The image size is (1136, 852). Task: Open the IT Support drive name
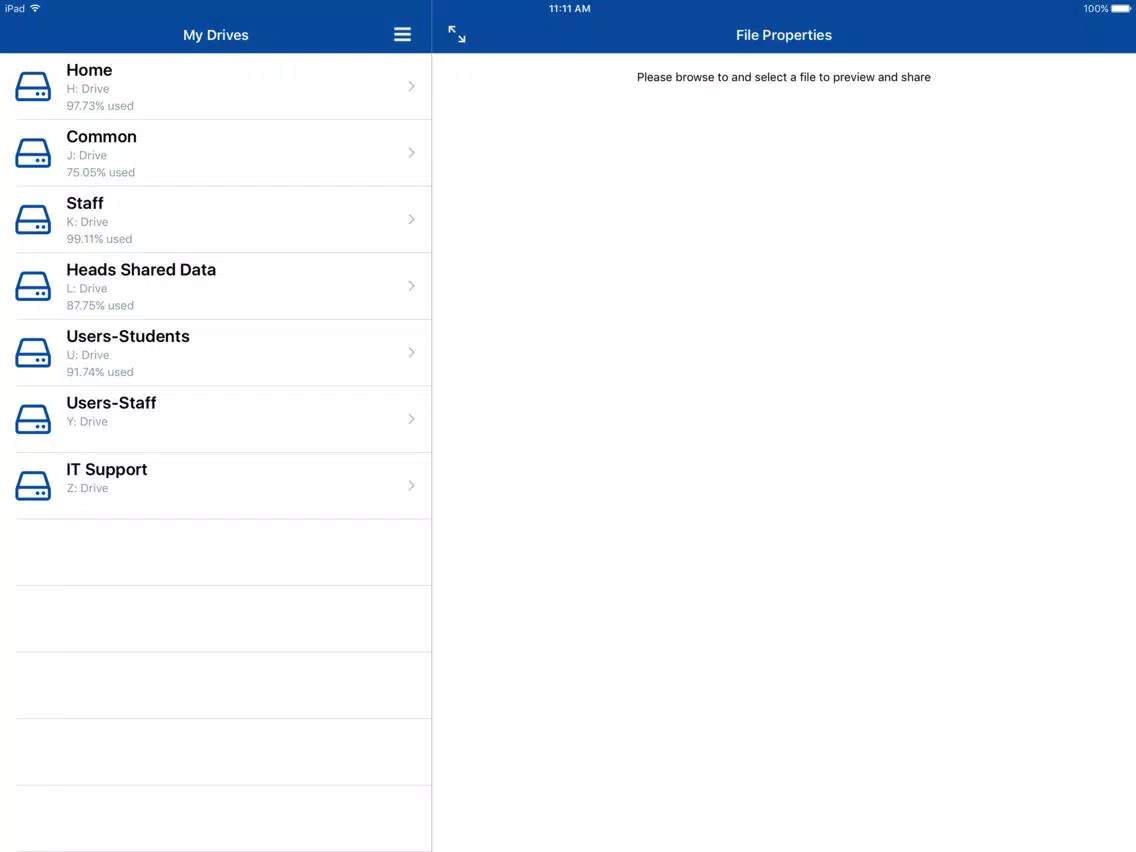tap(106, 470)
